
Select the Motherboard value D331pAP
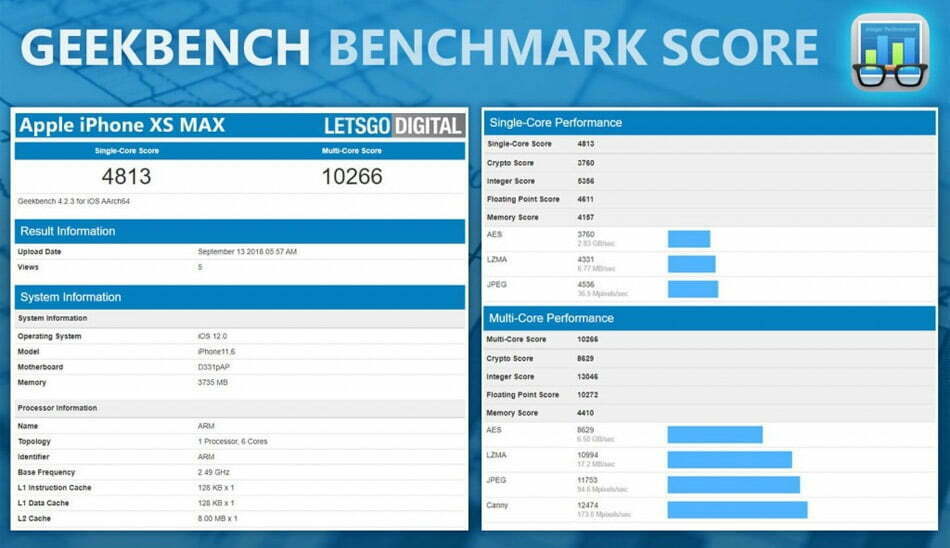(x=214, y=367)
